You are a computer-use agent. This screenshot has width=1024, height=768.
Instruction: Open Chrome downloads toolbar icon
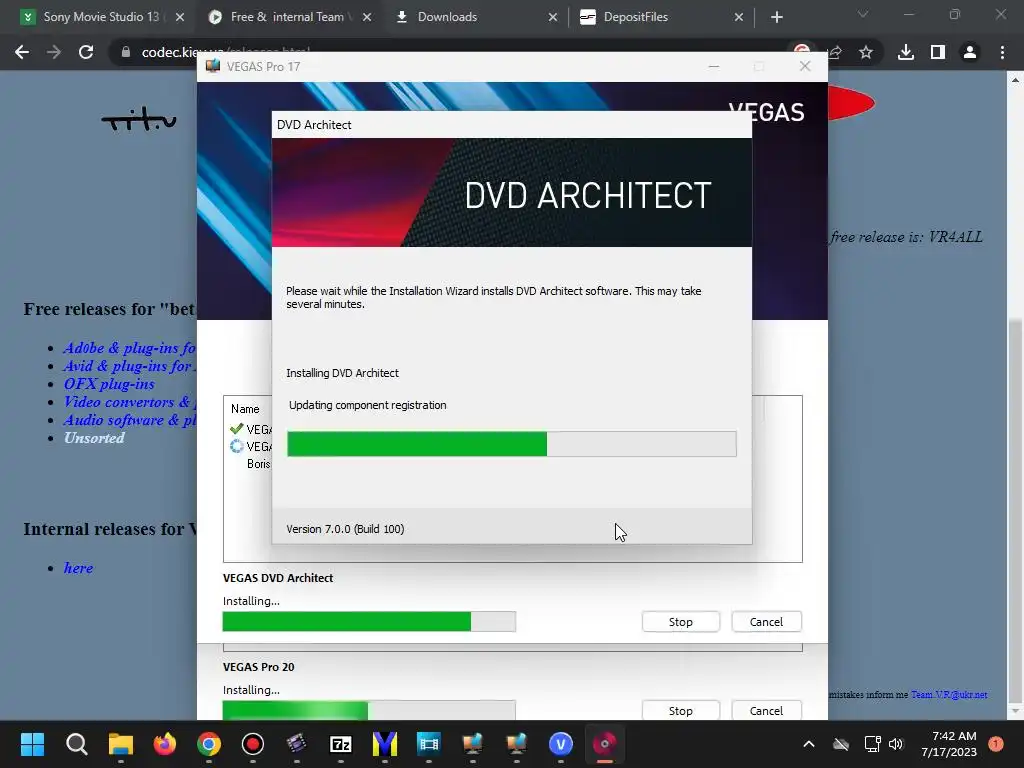point(906,52)
